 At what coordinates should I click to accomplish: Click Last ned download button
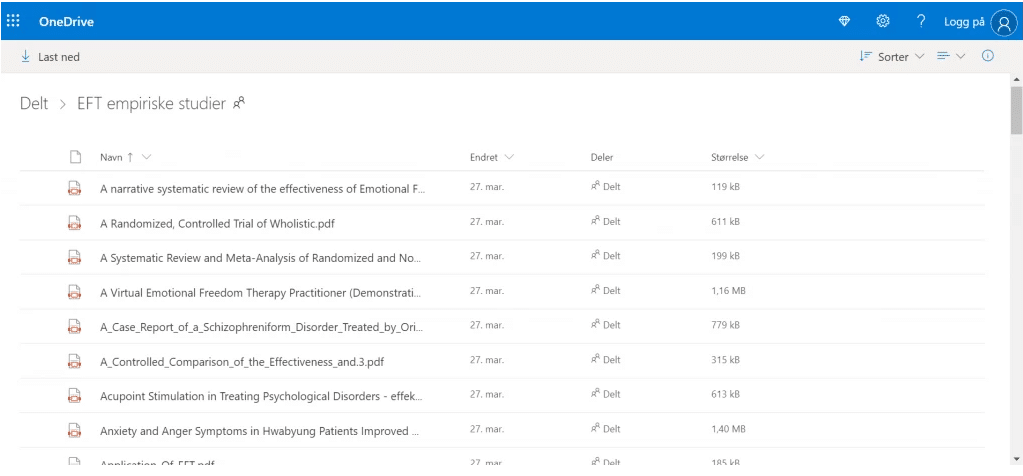coord(50,57)
